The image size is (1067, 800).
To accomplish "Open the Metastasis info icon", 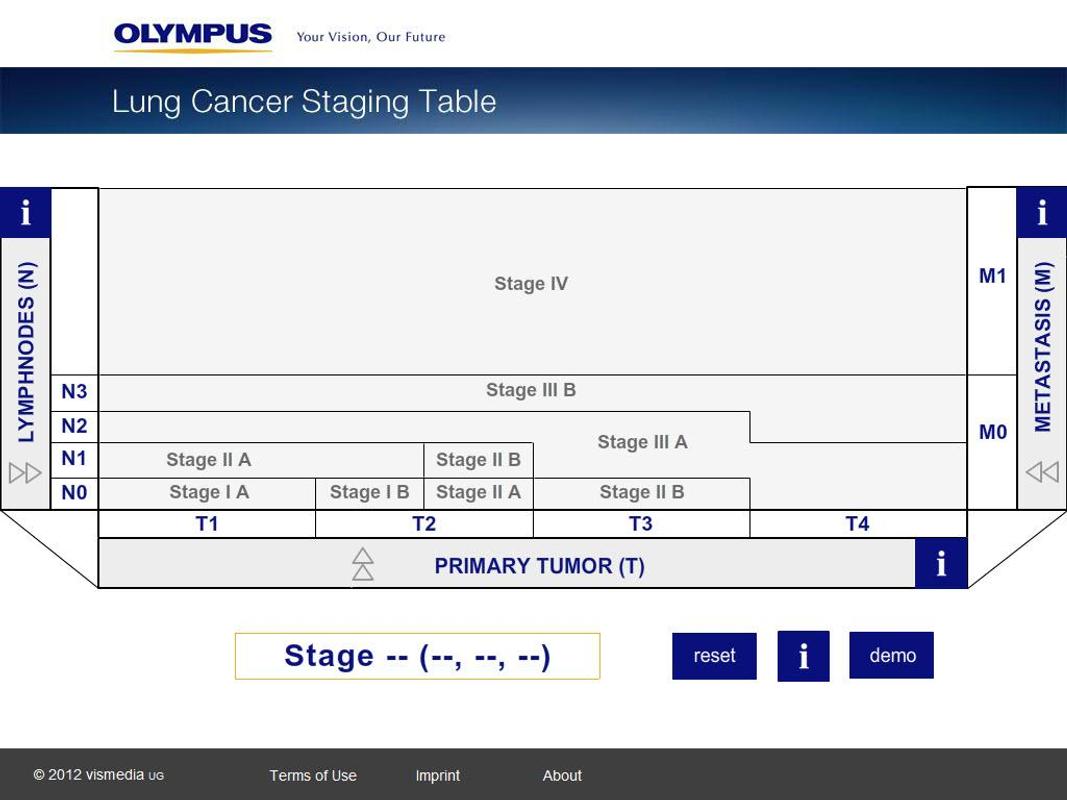I will pos(1042,212).
